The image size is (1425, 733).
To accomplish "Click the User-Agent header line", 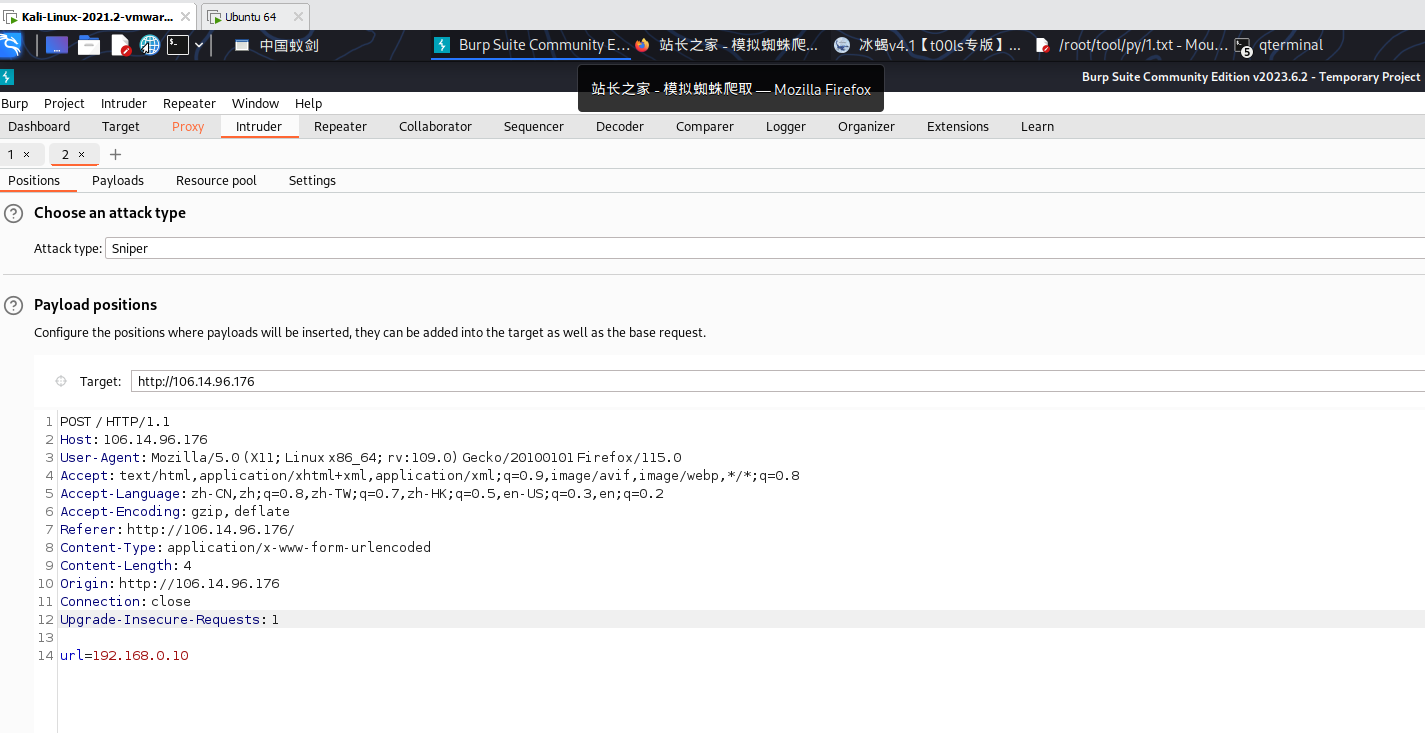I will (x=371, y=458).
